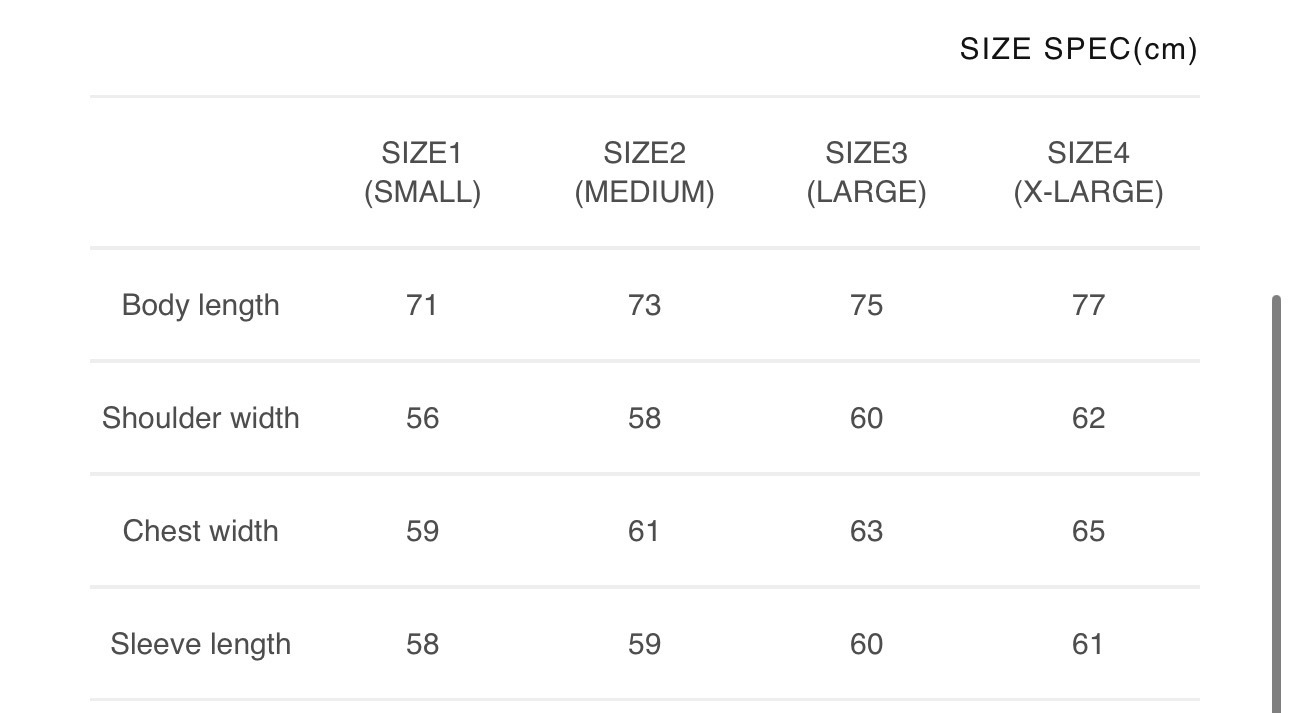Click the vertical scrollbar thumb
The width and height of the screenshot is (1290, 713).
tap(1276, 500)
